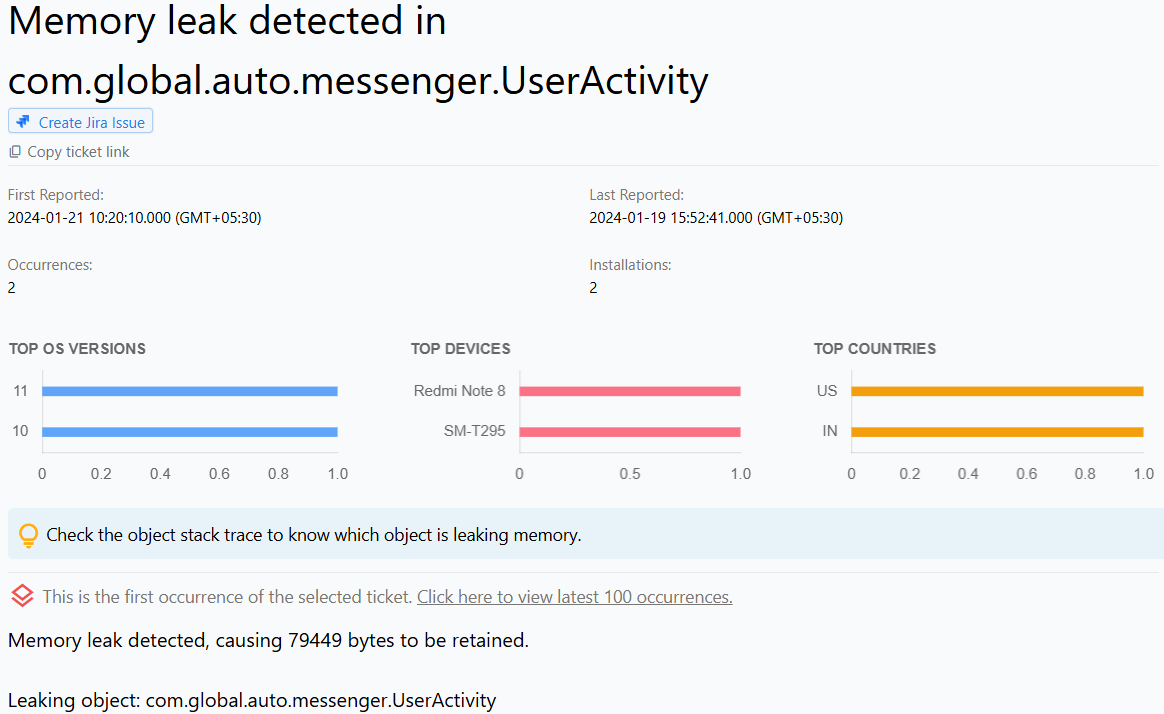Click the Occurrences count value
This screenshot has height=714, width=1164.
10,287
